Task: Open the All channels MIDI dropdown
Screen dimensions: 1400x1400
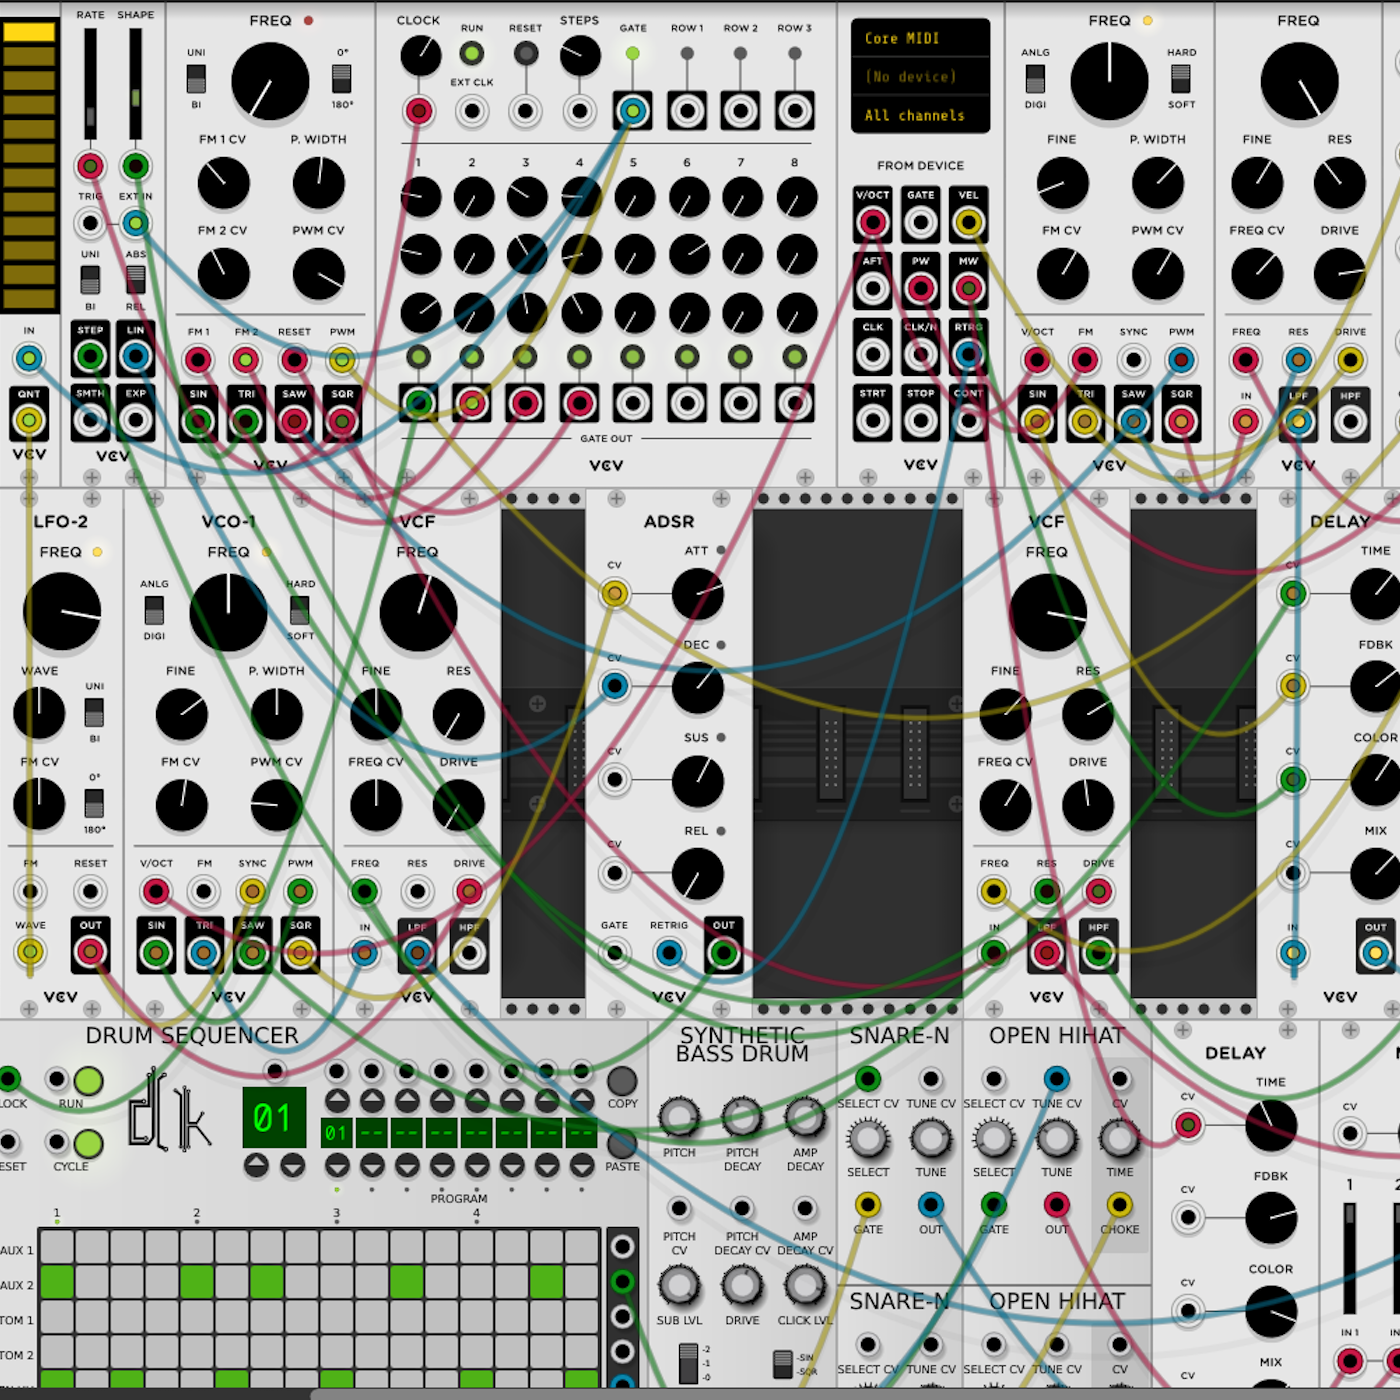Action: click(x=920, y=115)
